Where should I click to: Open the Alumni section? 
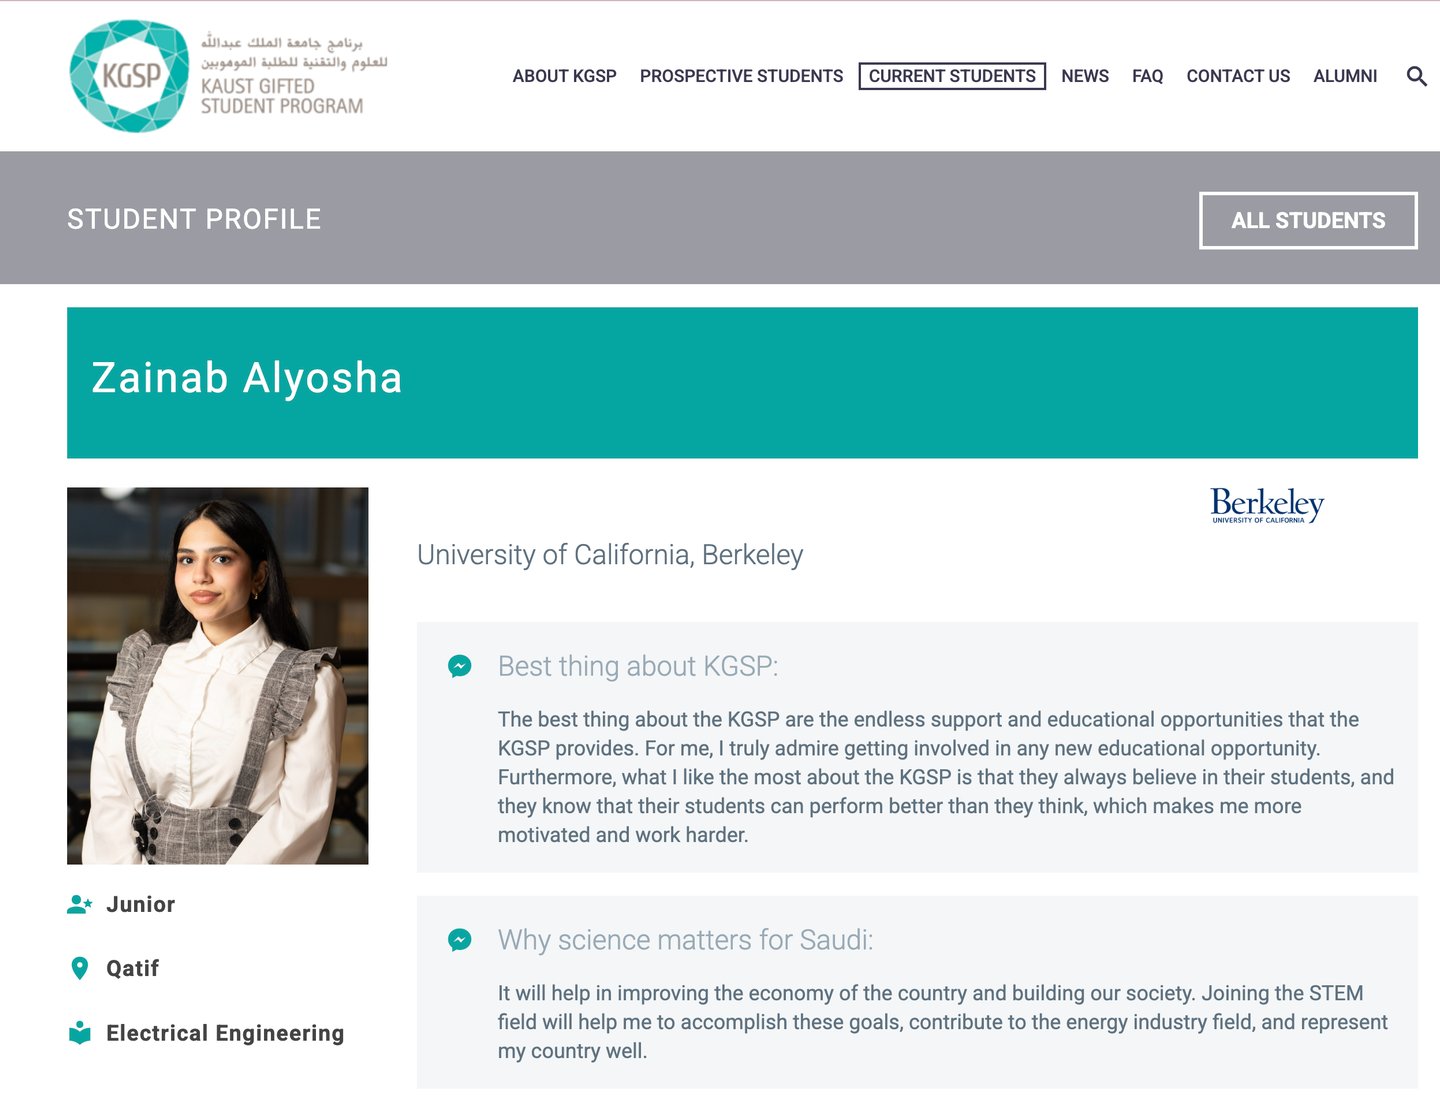click(1345, 76)
